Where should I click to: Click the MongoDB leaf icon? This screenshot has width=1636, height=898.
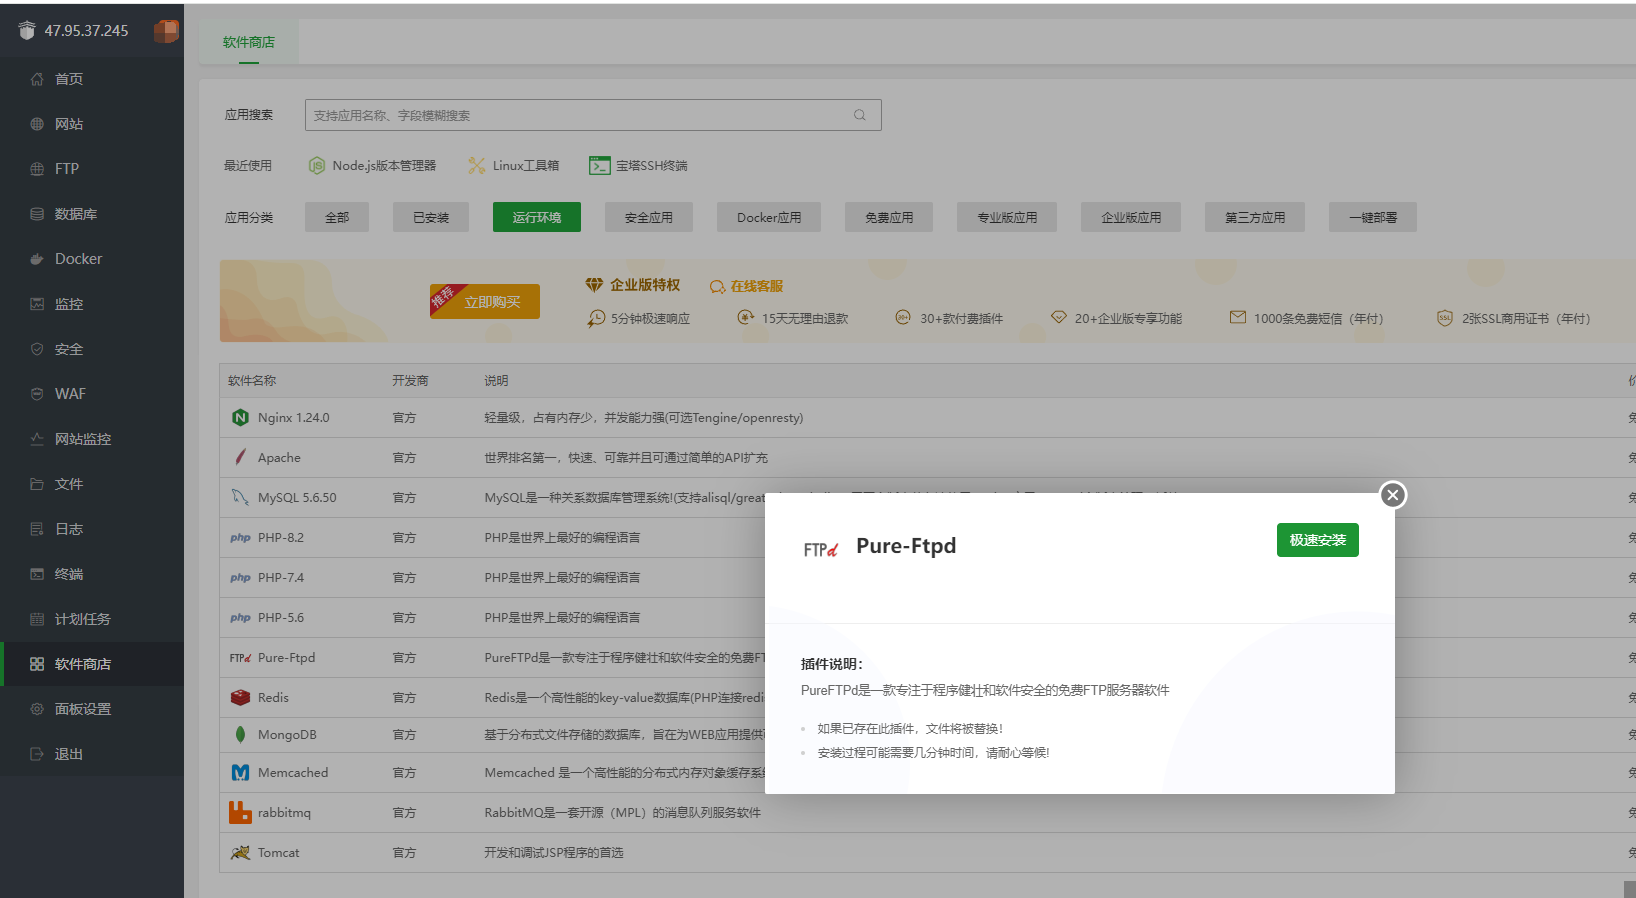point(240,735)
